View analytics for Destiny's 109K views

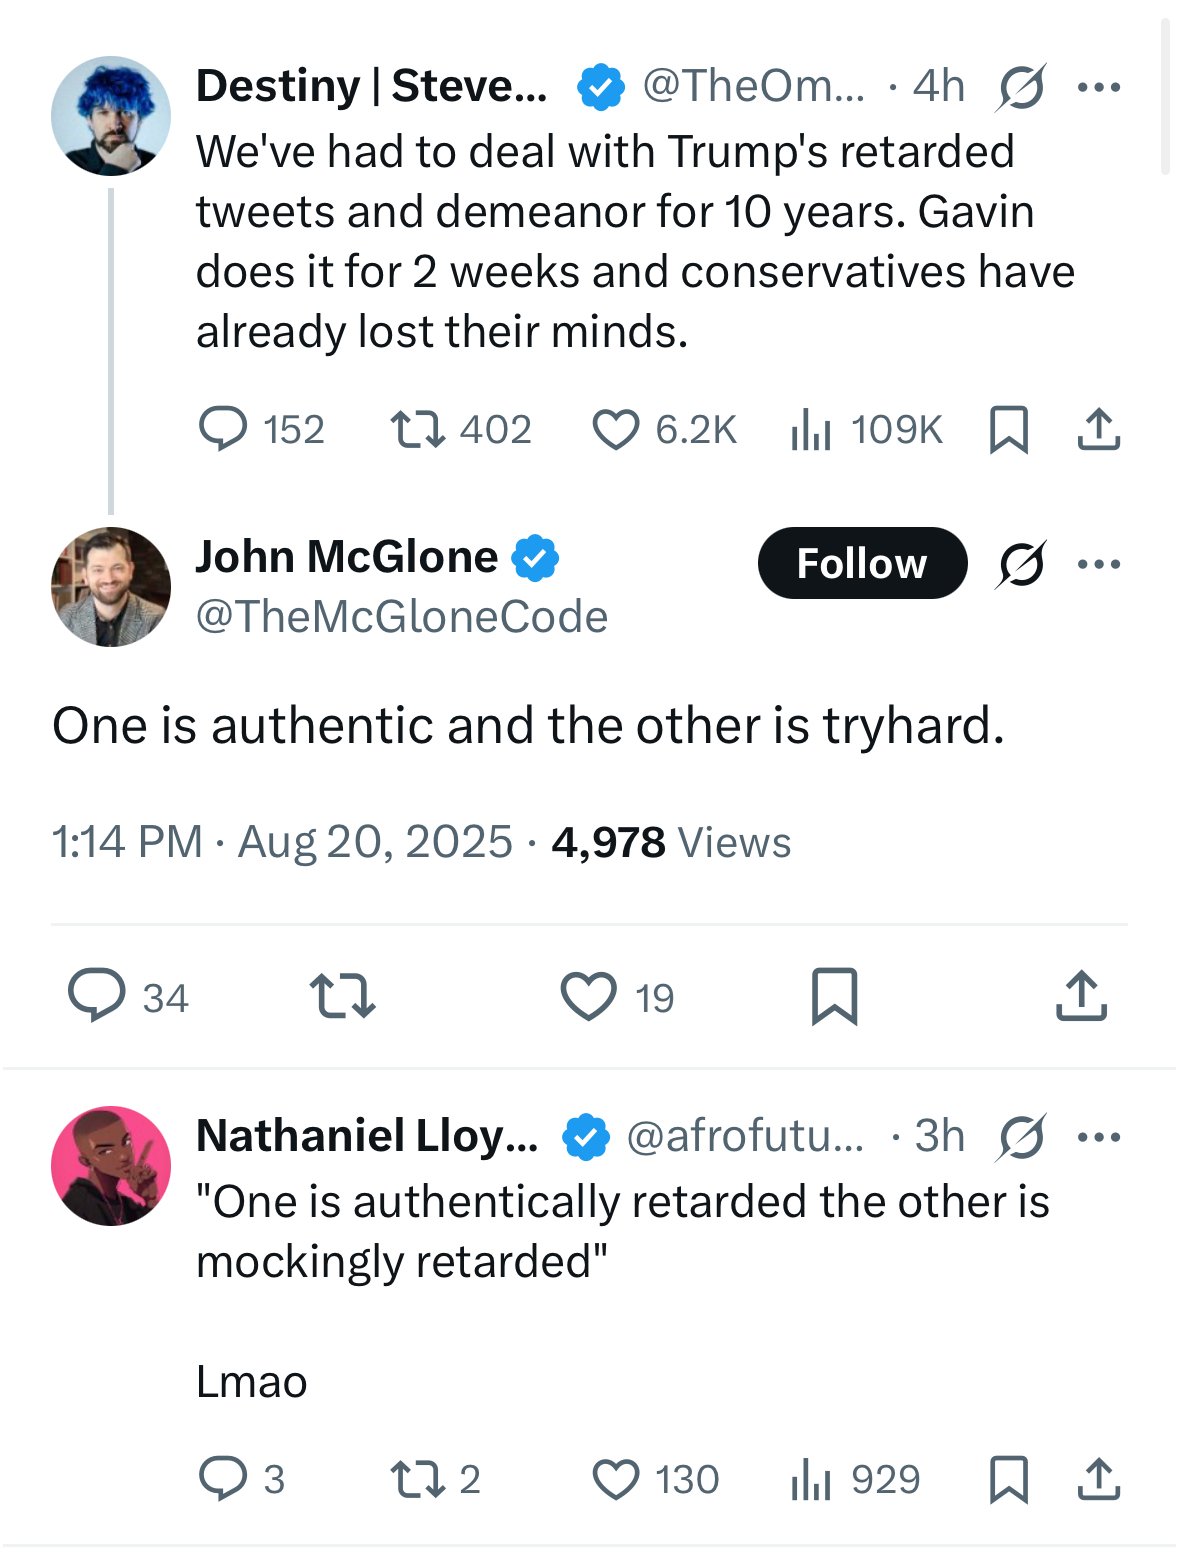coord(811,430)
